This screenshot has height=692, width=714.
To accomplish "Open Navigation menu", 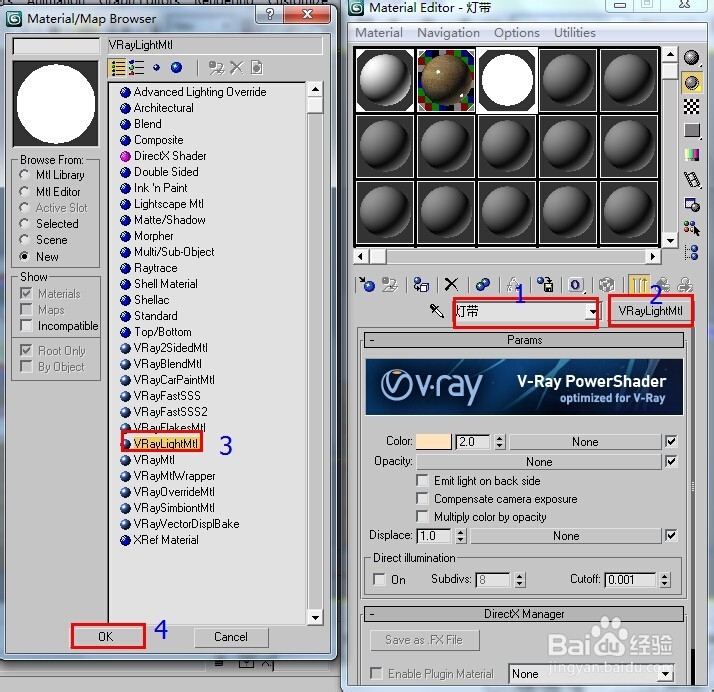I will pyautogui.click(x=449, y=33).
